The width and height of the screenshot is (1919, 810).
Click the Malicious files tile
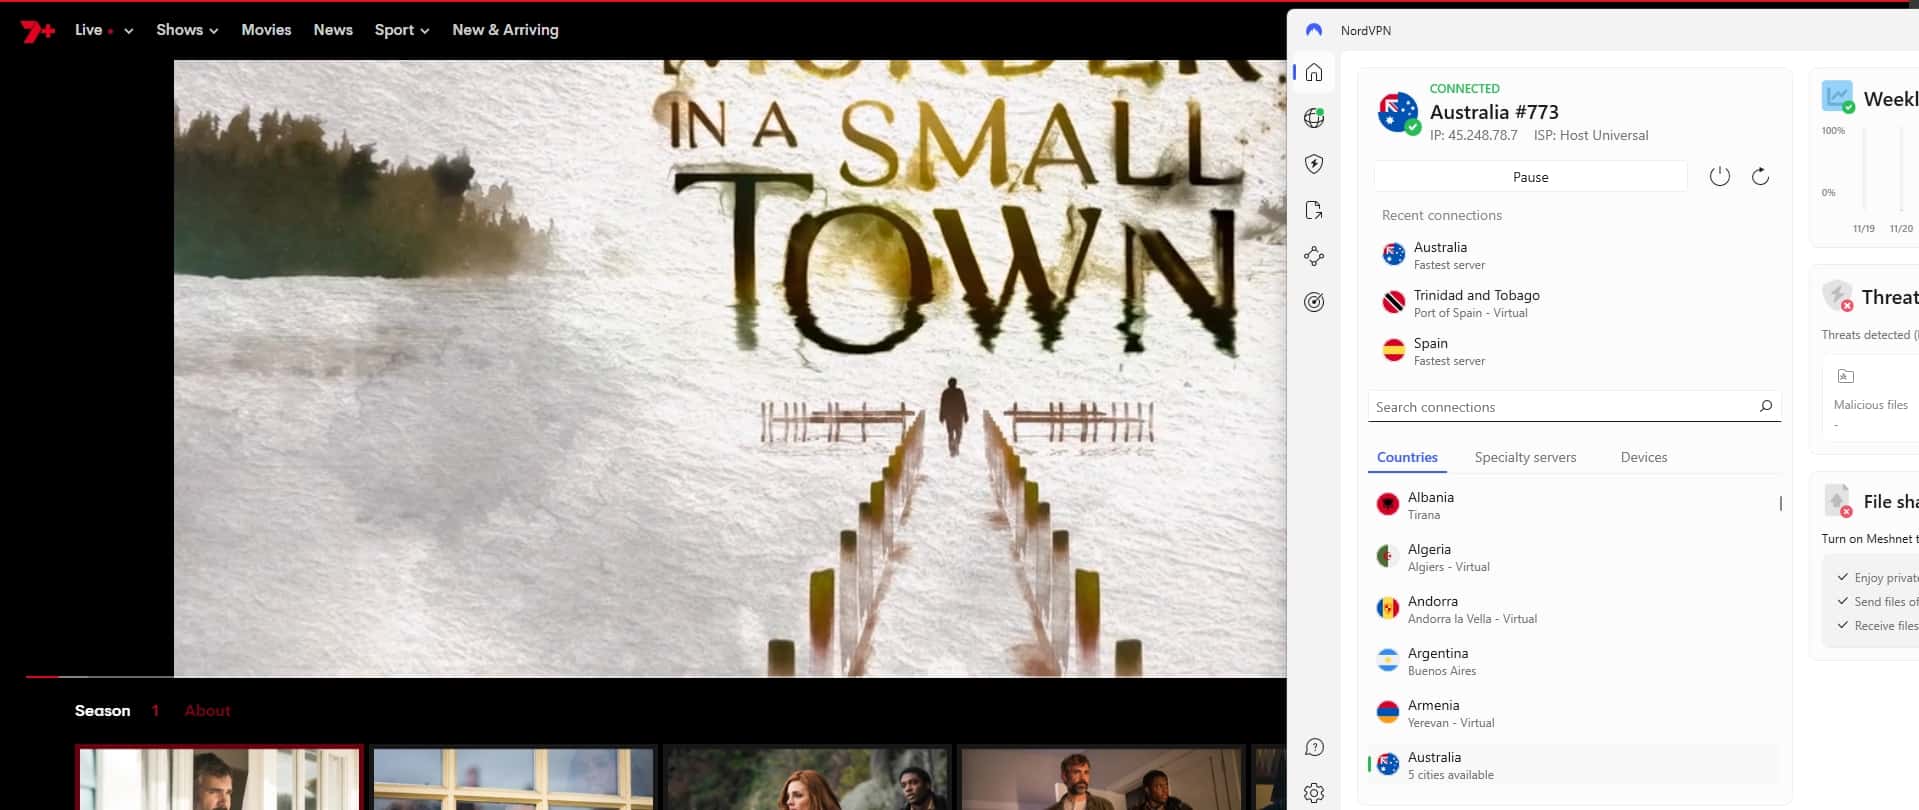pyautogui.click(x=1870, y=397)
